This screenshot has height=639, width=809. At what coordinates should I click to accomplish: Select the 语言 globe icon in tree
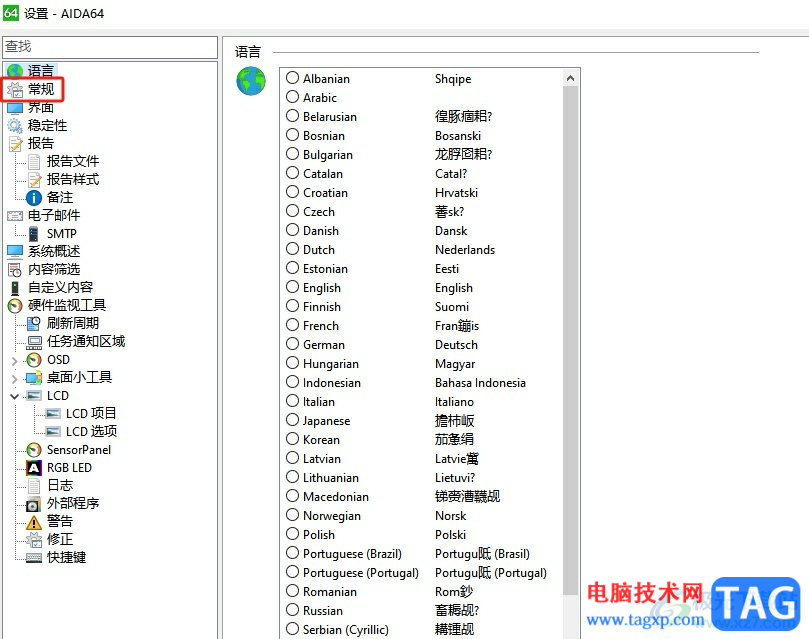pos(15,71)
